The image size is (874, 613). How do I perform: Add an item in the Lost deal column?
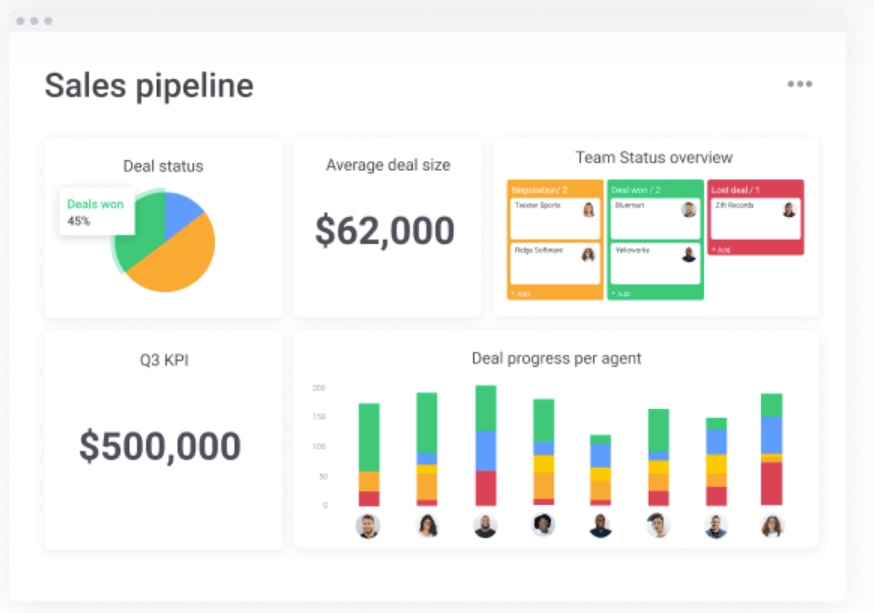721,250
